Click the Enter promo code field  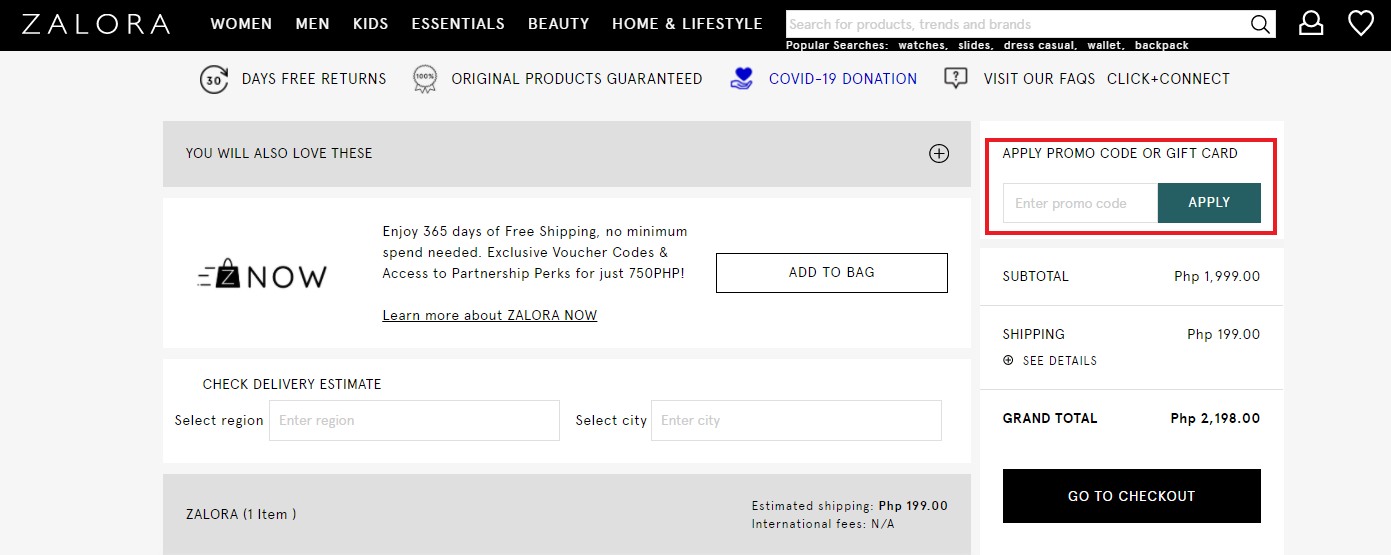point(1080,203)
